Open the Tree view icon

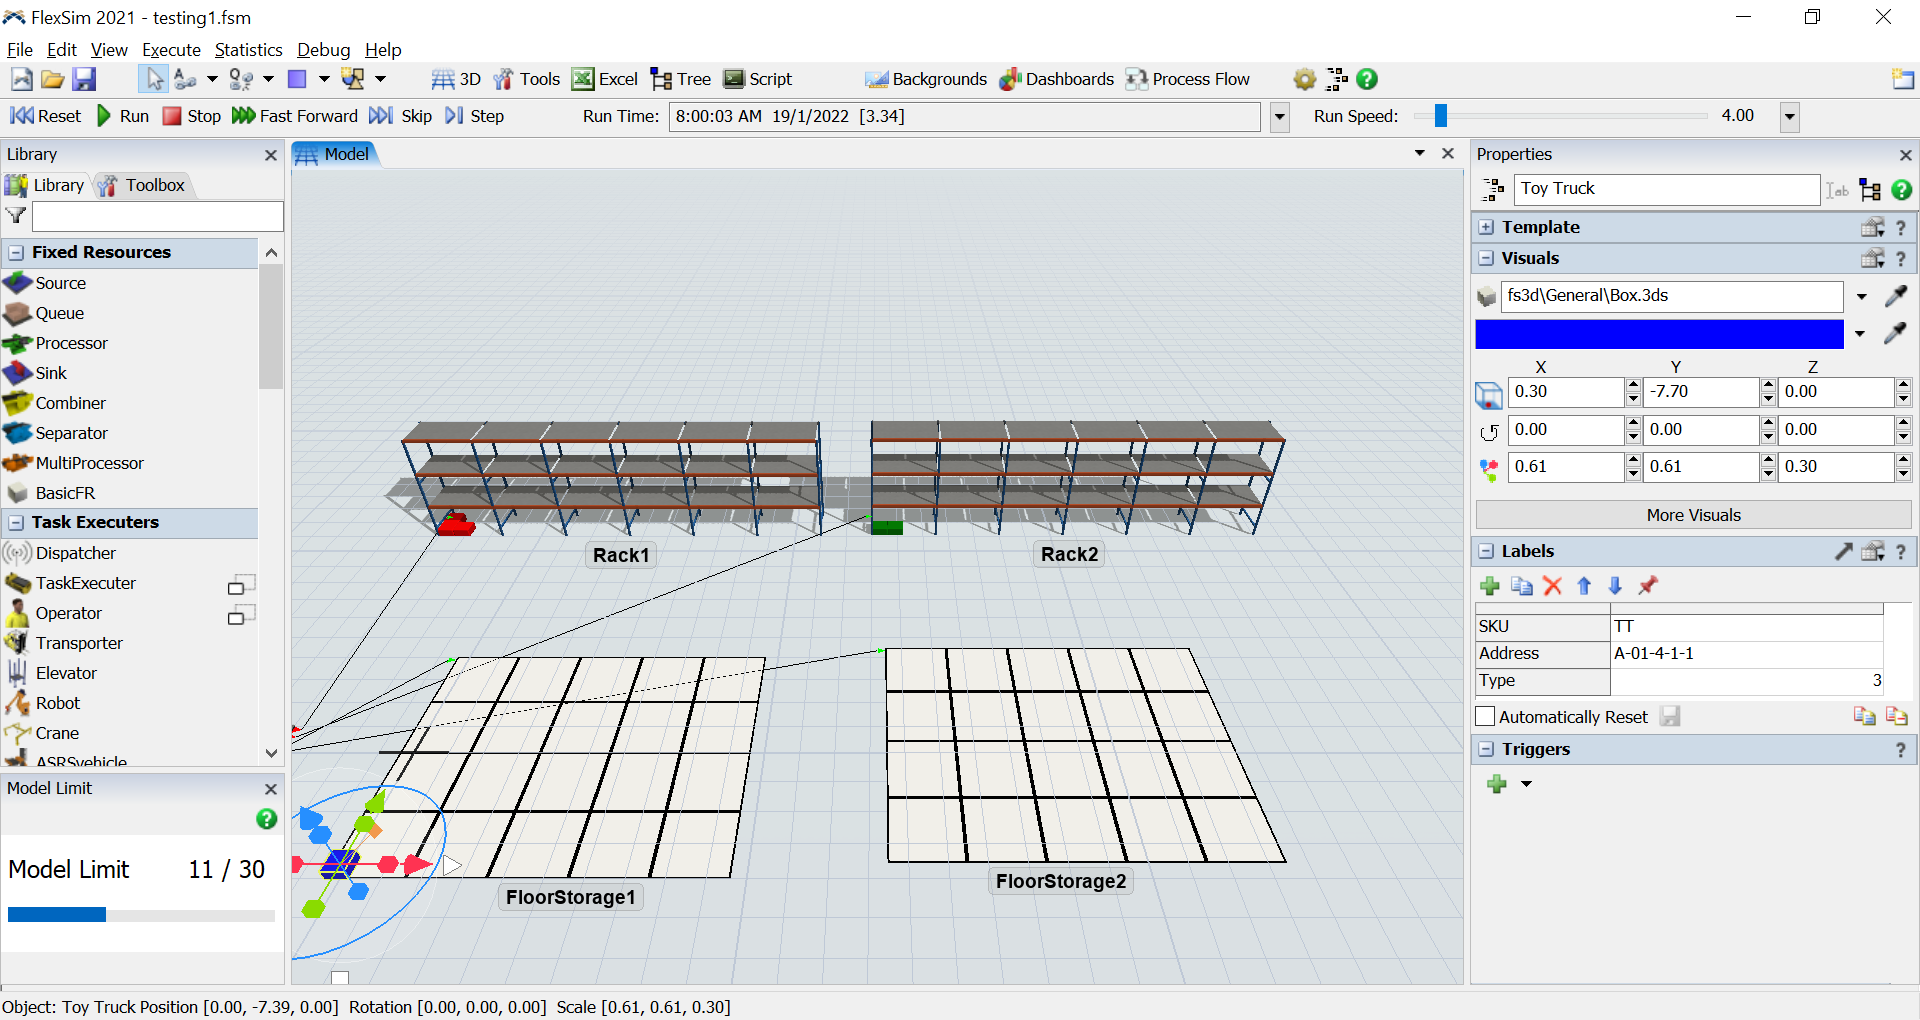click(681, 79)
